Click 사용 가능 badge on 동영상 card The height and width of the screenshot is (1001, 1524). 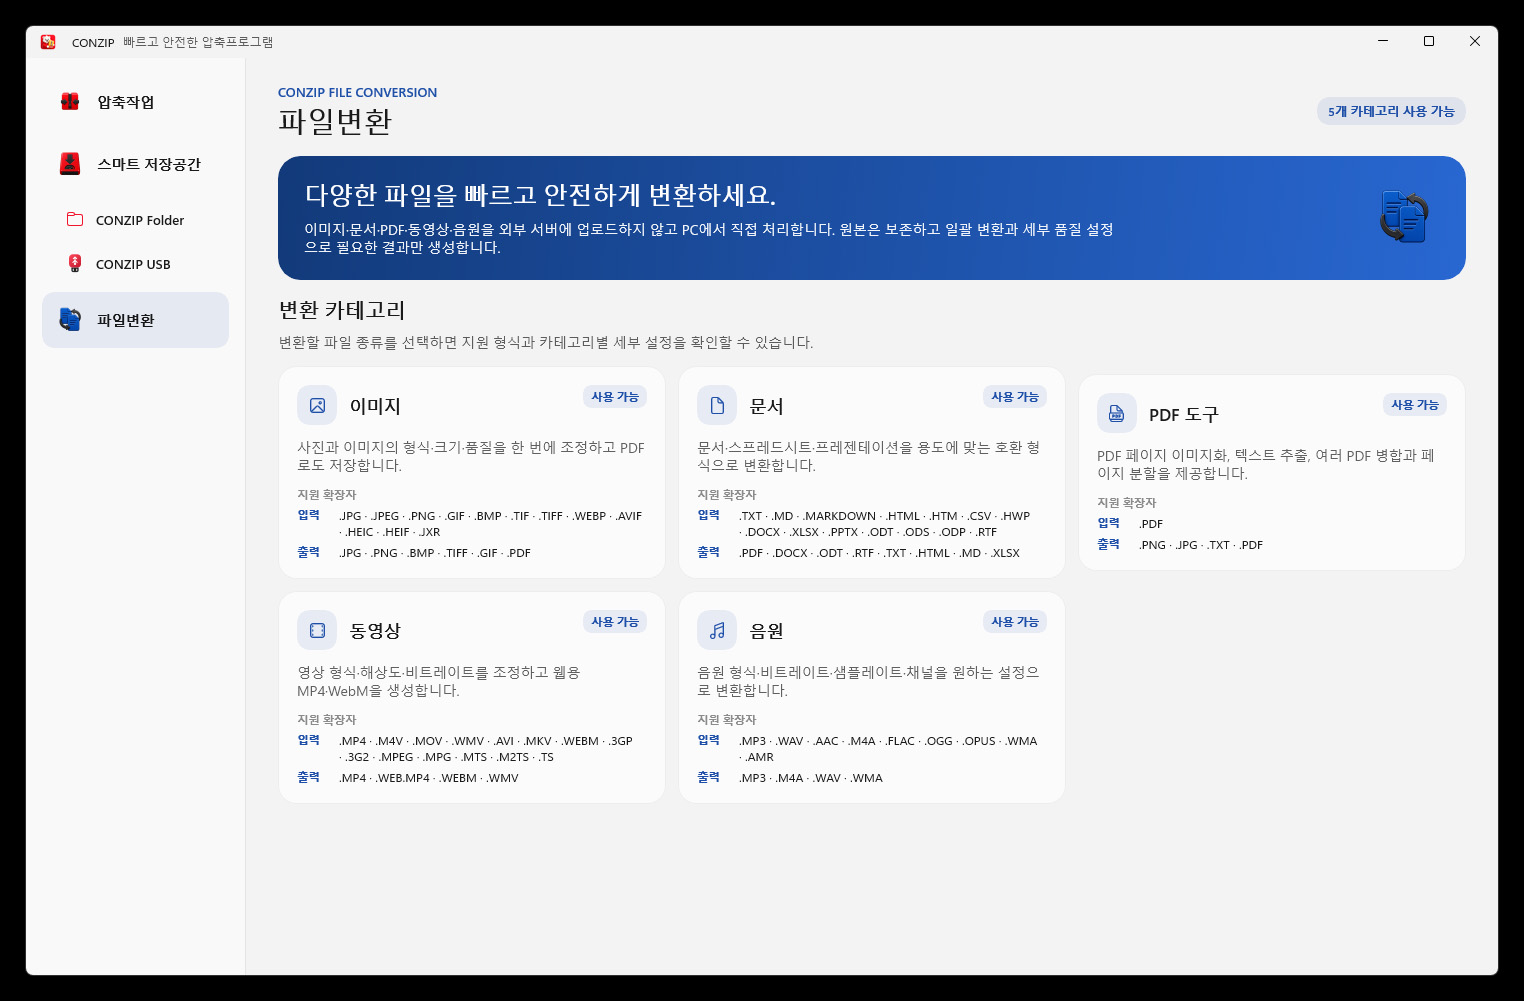pyautogui.click(x=615, y=622)
